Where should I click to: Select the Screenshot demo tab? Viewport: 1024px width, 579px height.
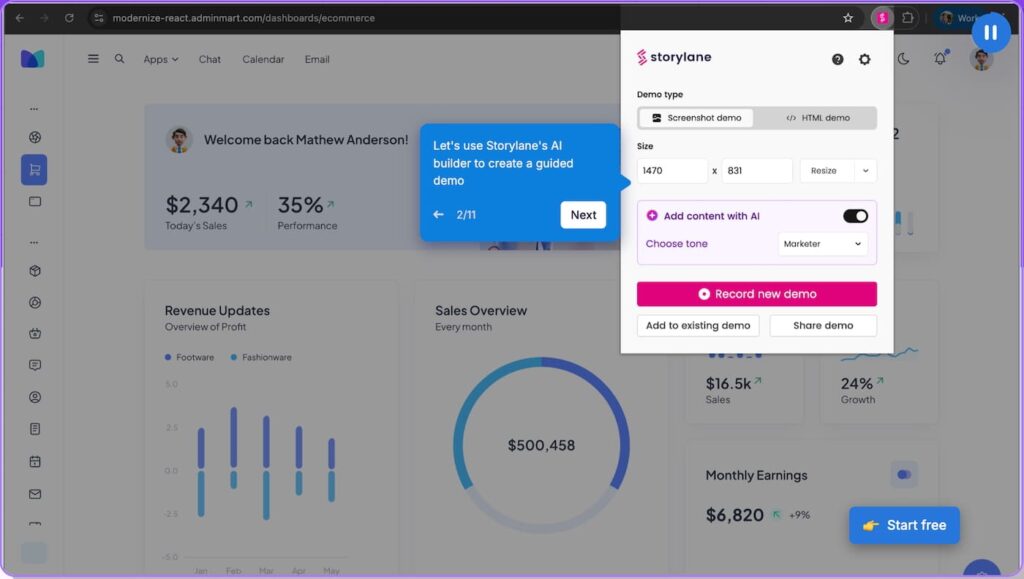pos(696,118)
